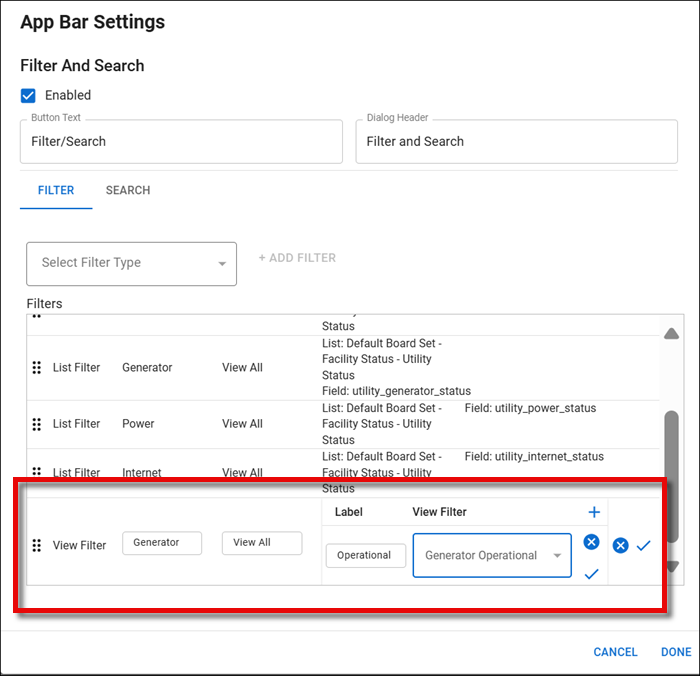Click the blue plus icon to add view filter
The height and width of the screenshot is (676, 700).
593,512
